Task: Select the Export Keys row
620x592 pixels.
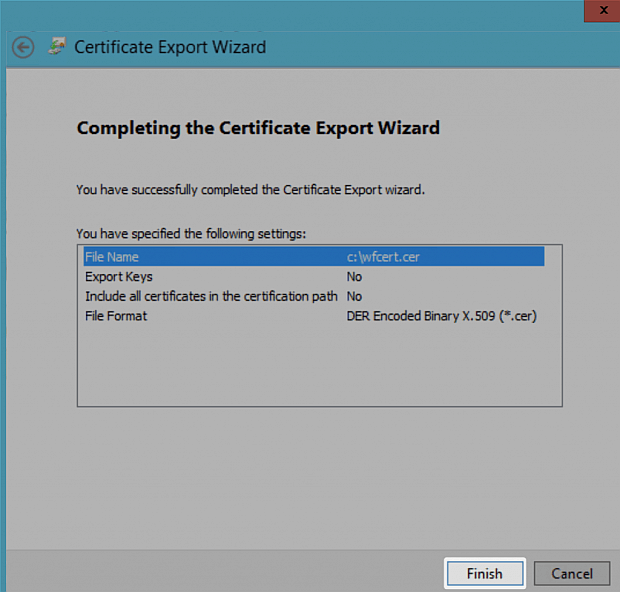Action: click(x=314, y=276)
